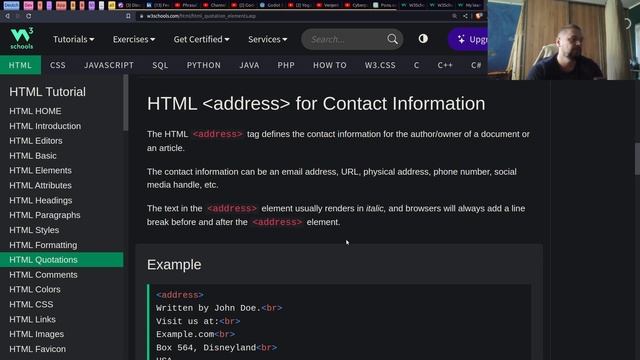Select the W3.CSS topic tab
This screenshot has width=640, height=360.
tap(380, 65)
